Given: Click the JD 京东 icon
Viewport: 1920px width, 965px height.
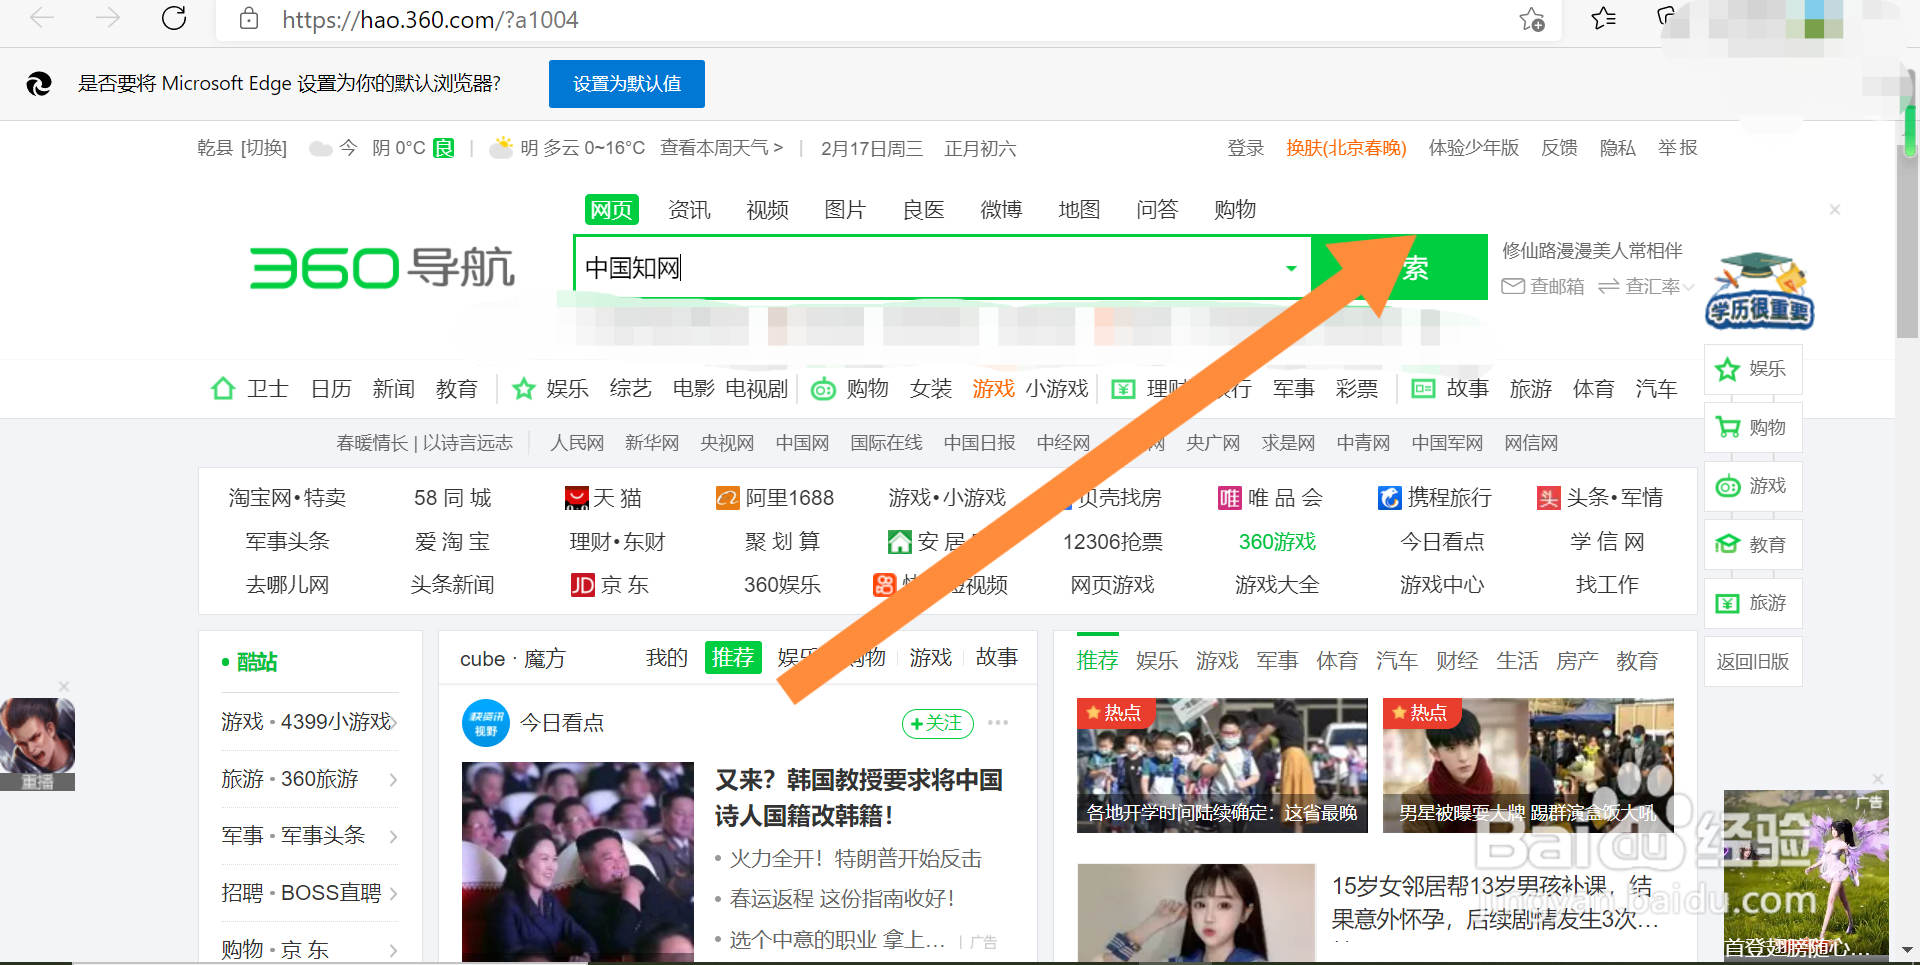Looking at the screenshot, I should [582, 585].
